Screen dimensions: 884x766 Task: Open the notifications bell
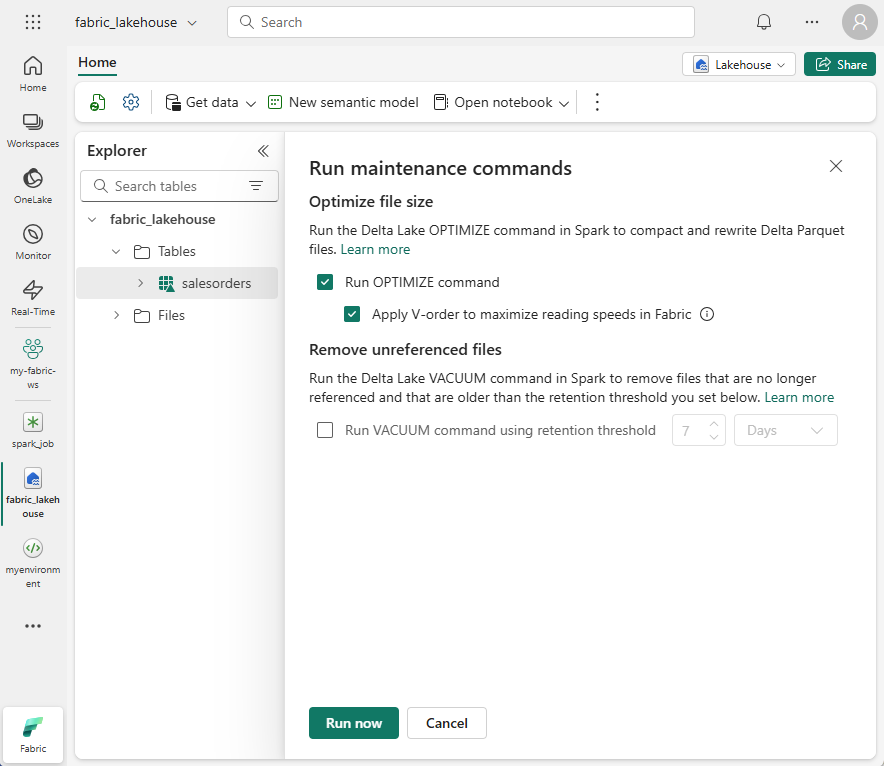click(x=763, y=22)
